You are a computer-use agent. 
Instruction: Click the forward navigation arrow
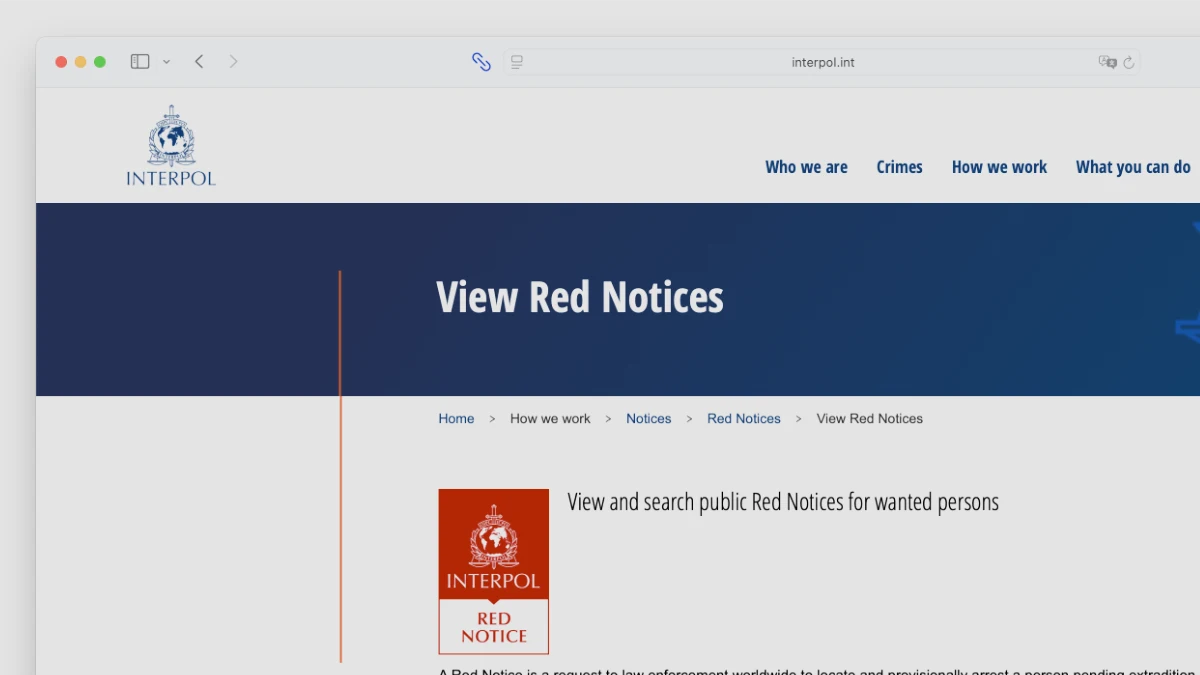(233, 62)
